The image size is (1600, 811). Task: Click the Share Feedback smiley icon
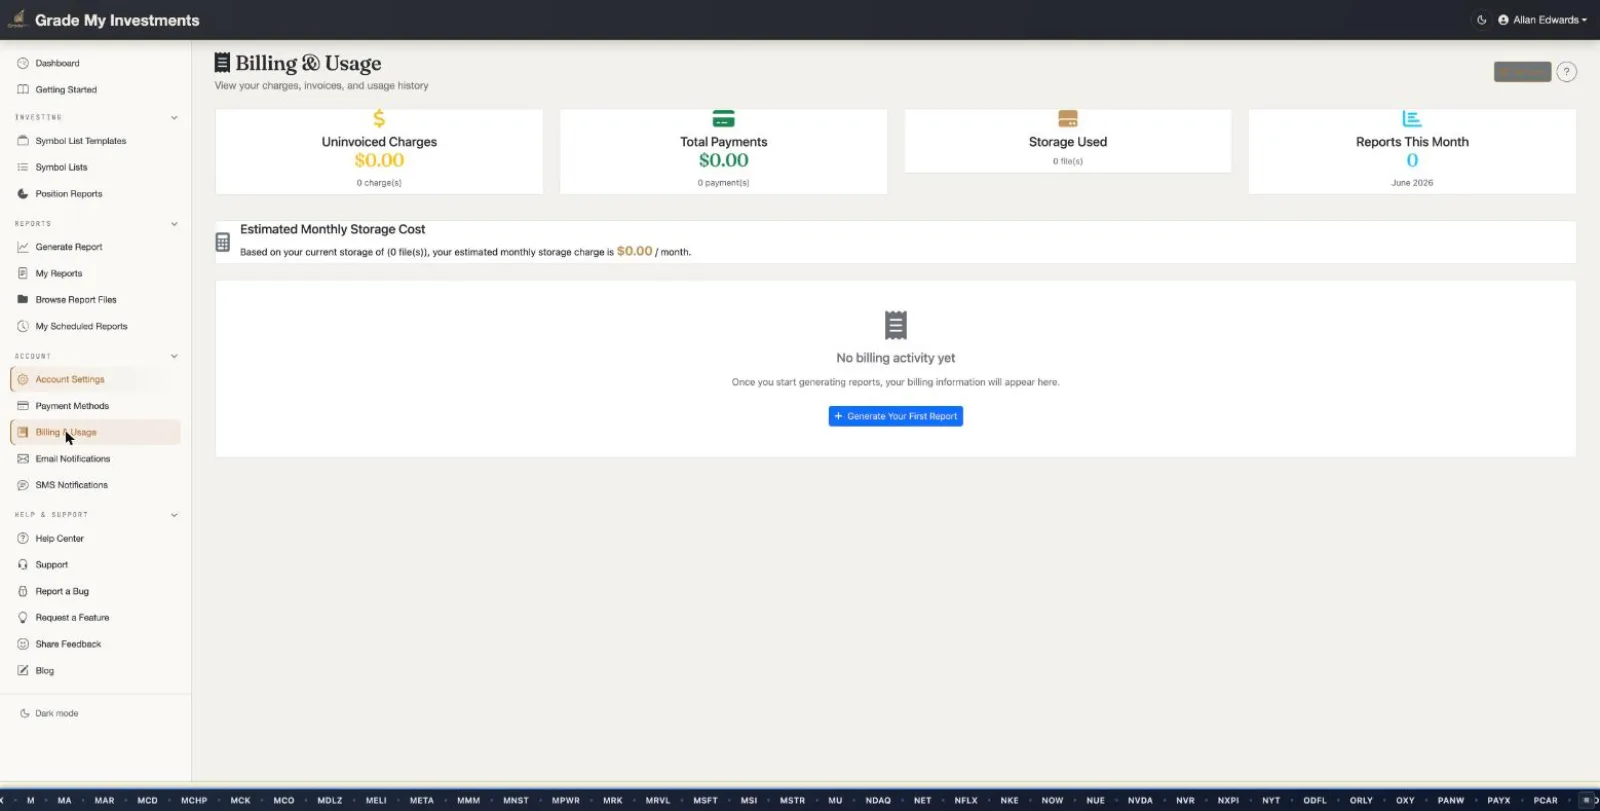point(23,644)
